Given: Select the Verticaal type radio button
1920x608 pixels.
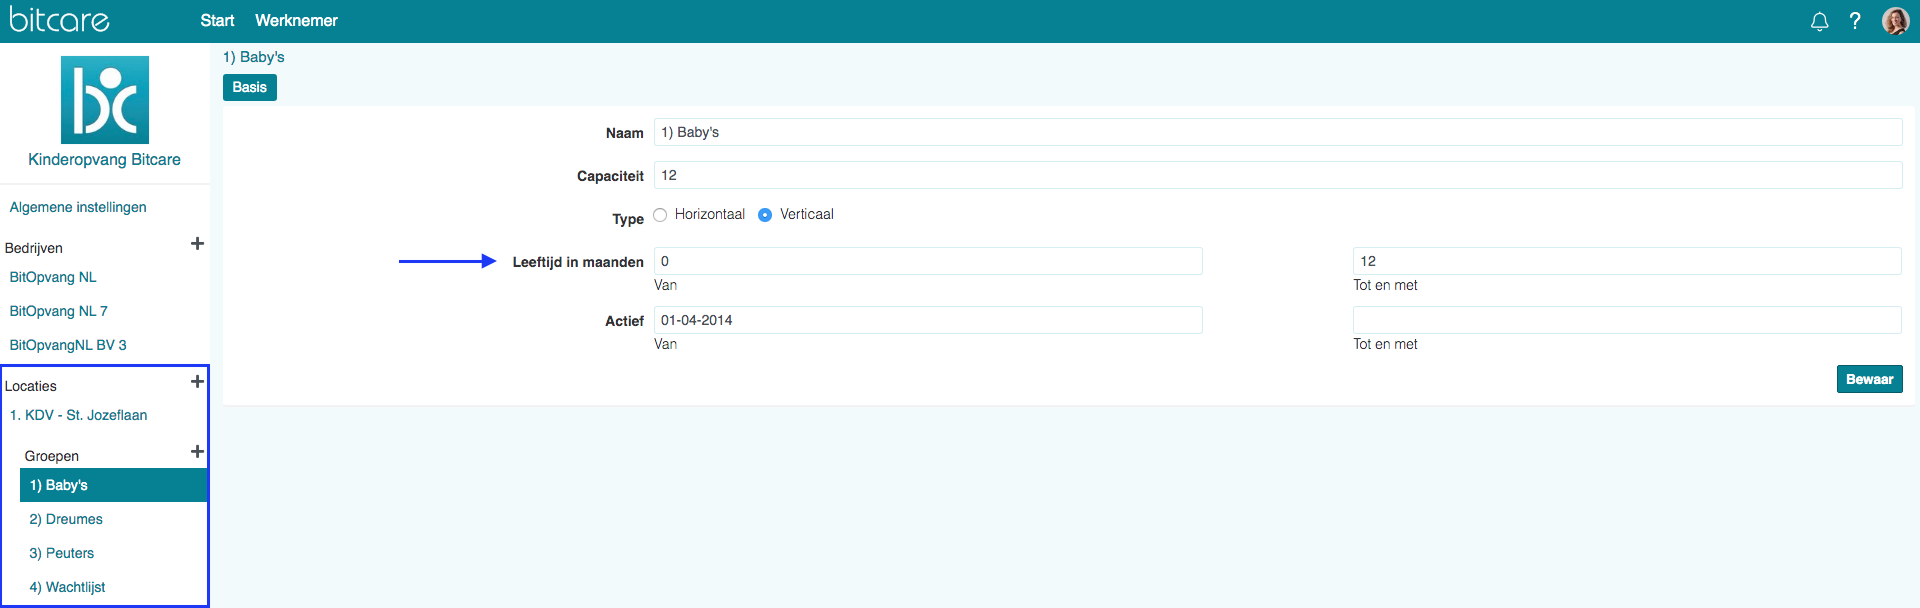Looking at the screenshot, I should 765,215.
